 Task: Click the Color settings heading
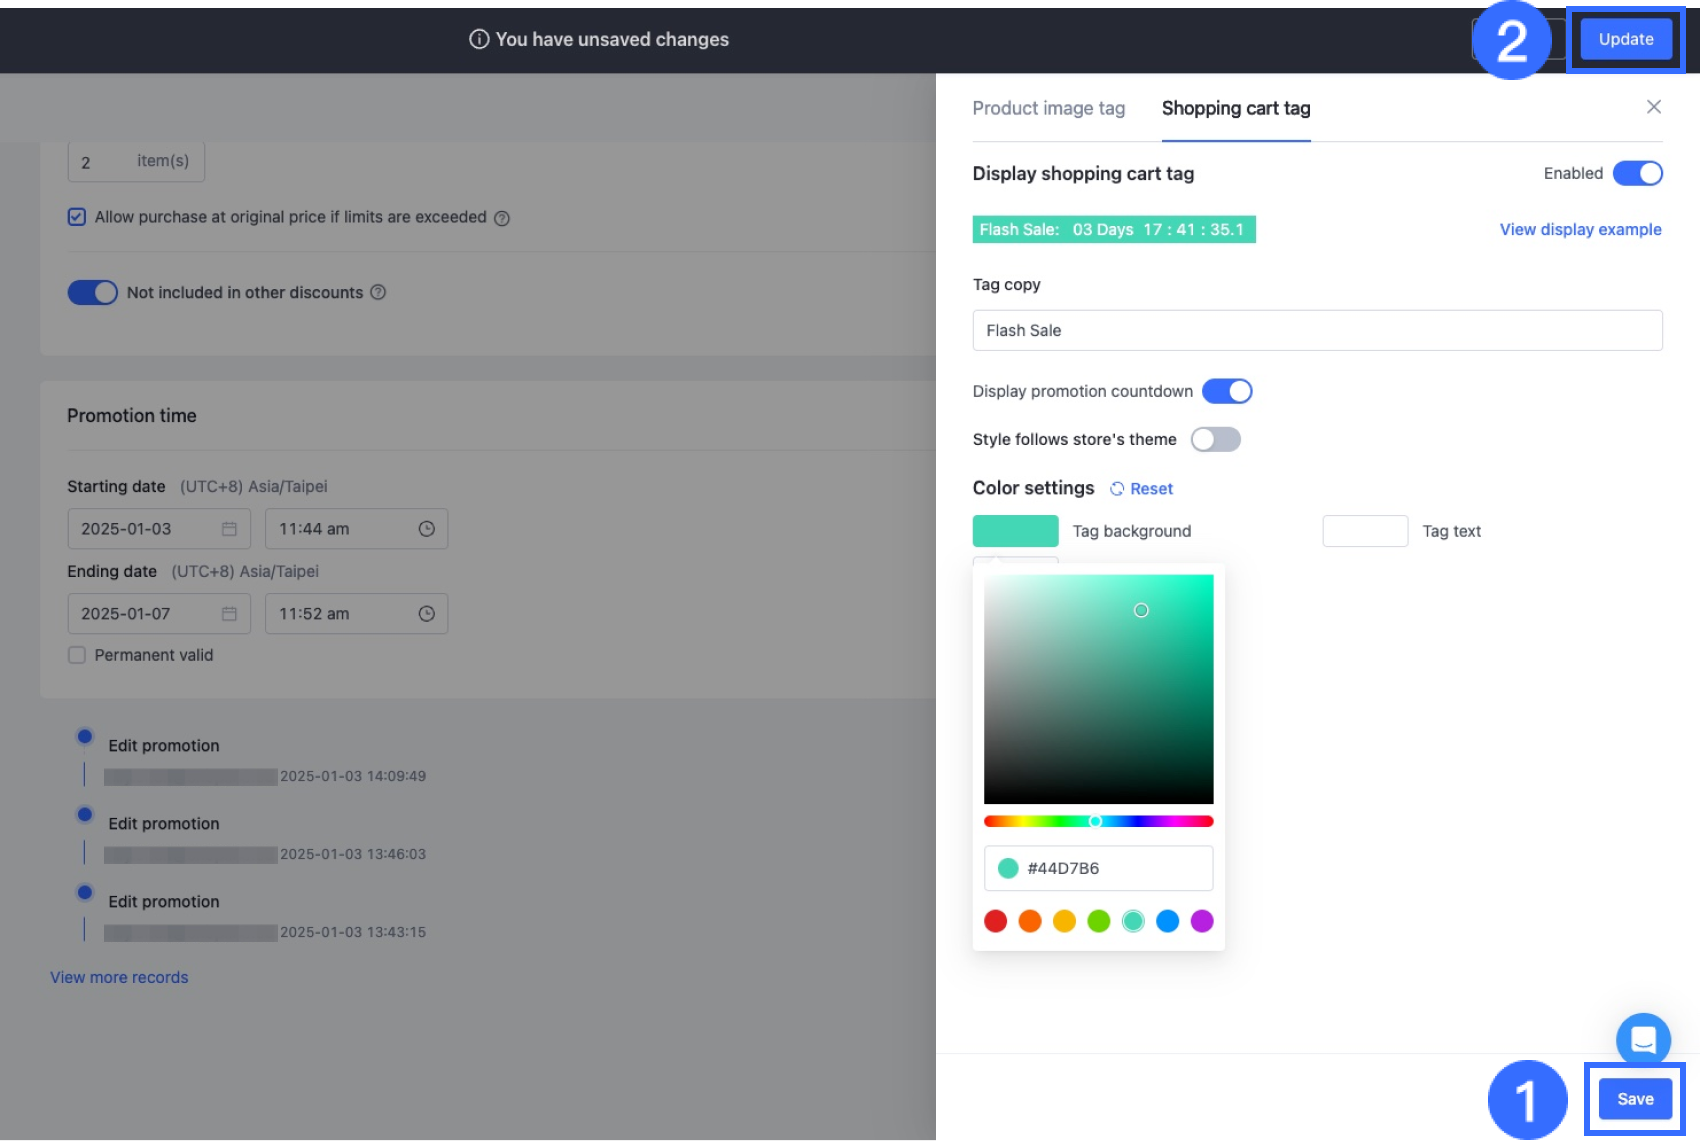coord(1033,488)
